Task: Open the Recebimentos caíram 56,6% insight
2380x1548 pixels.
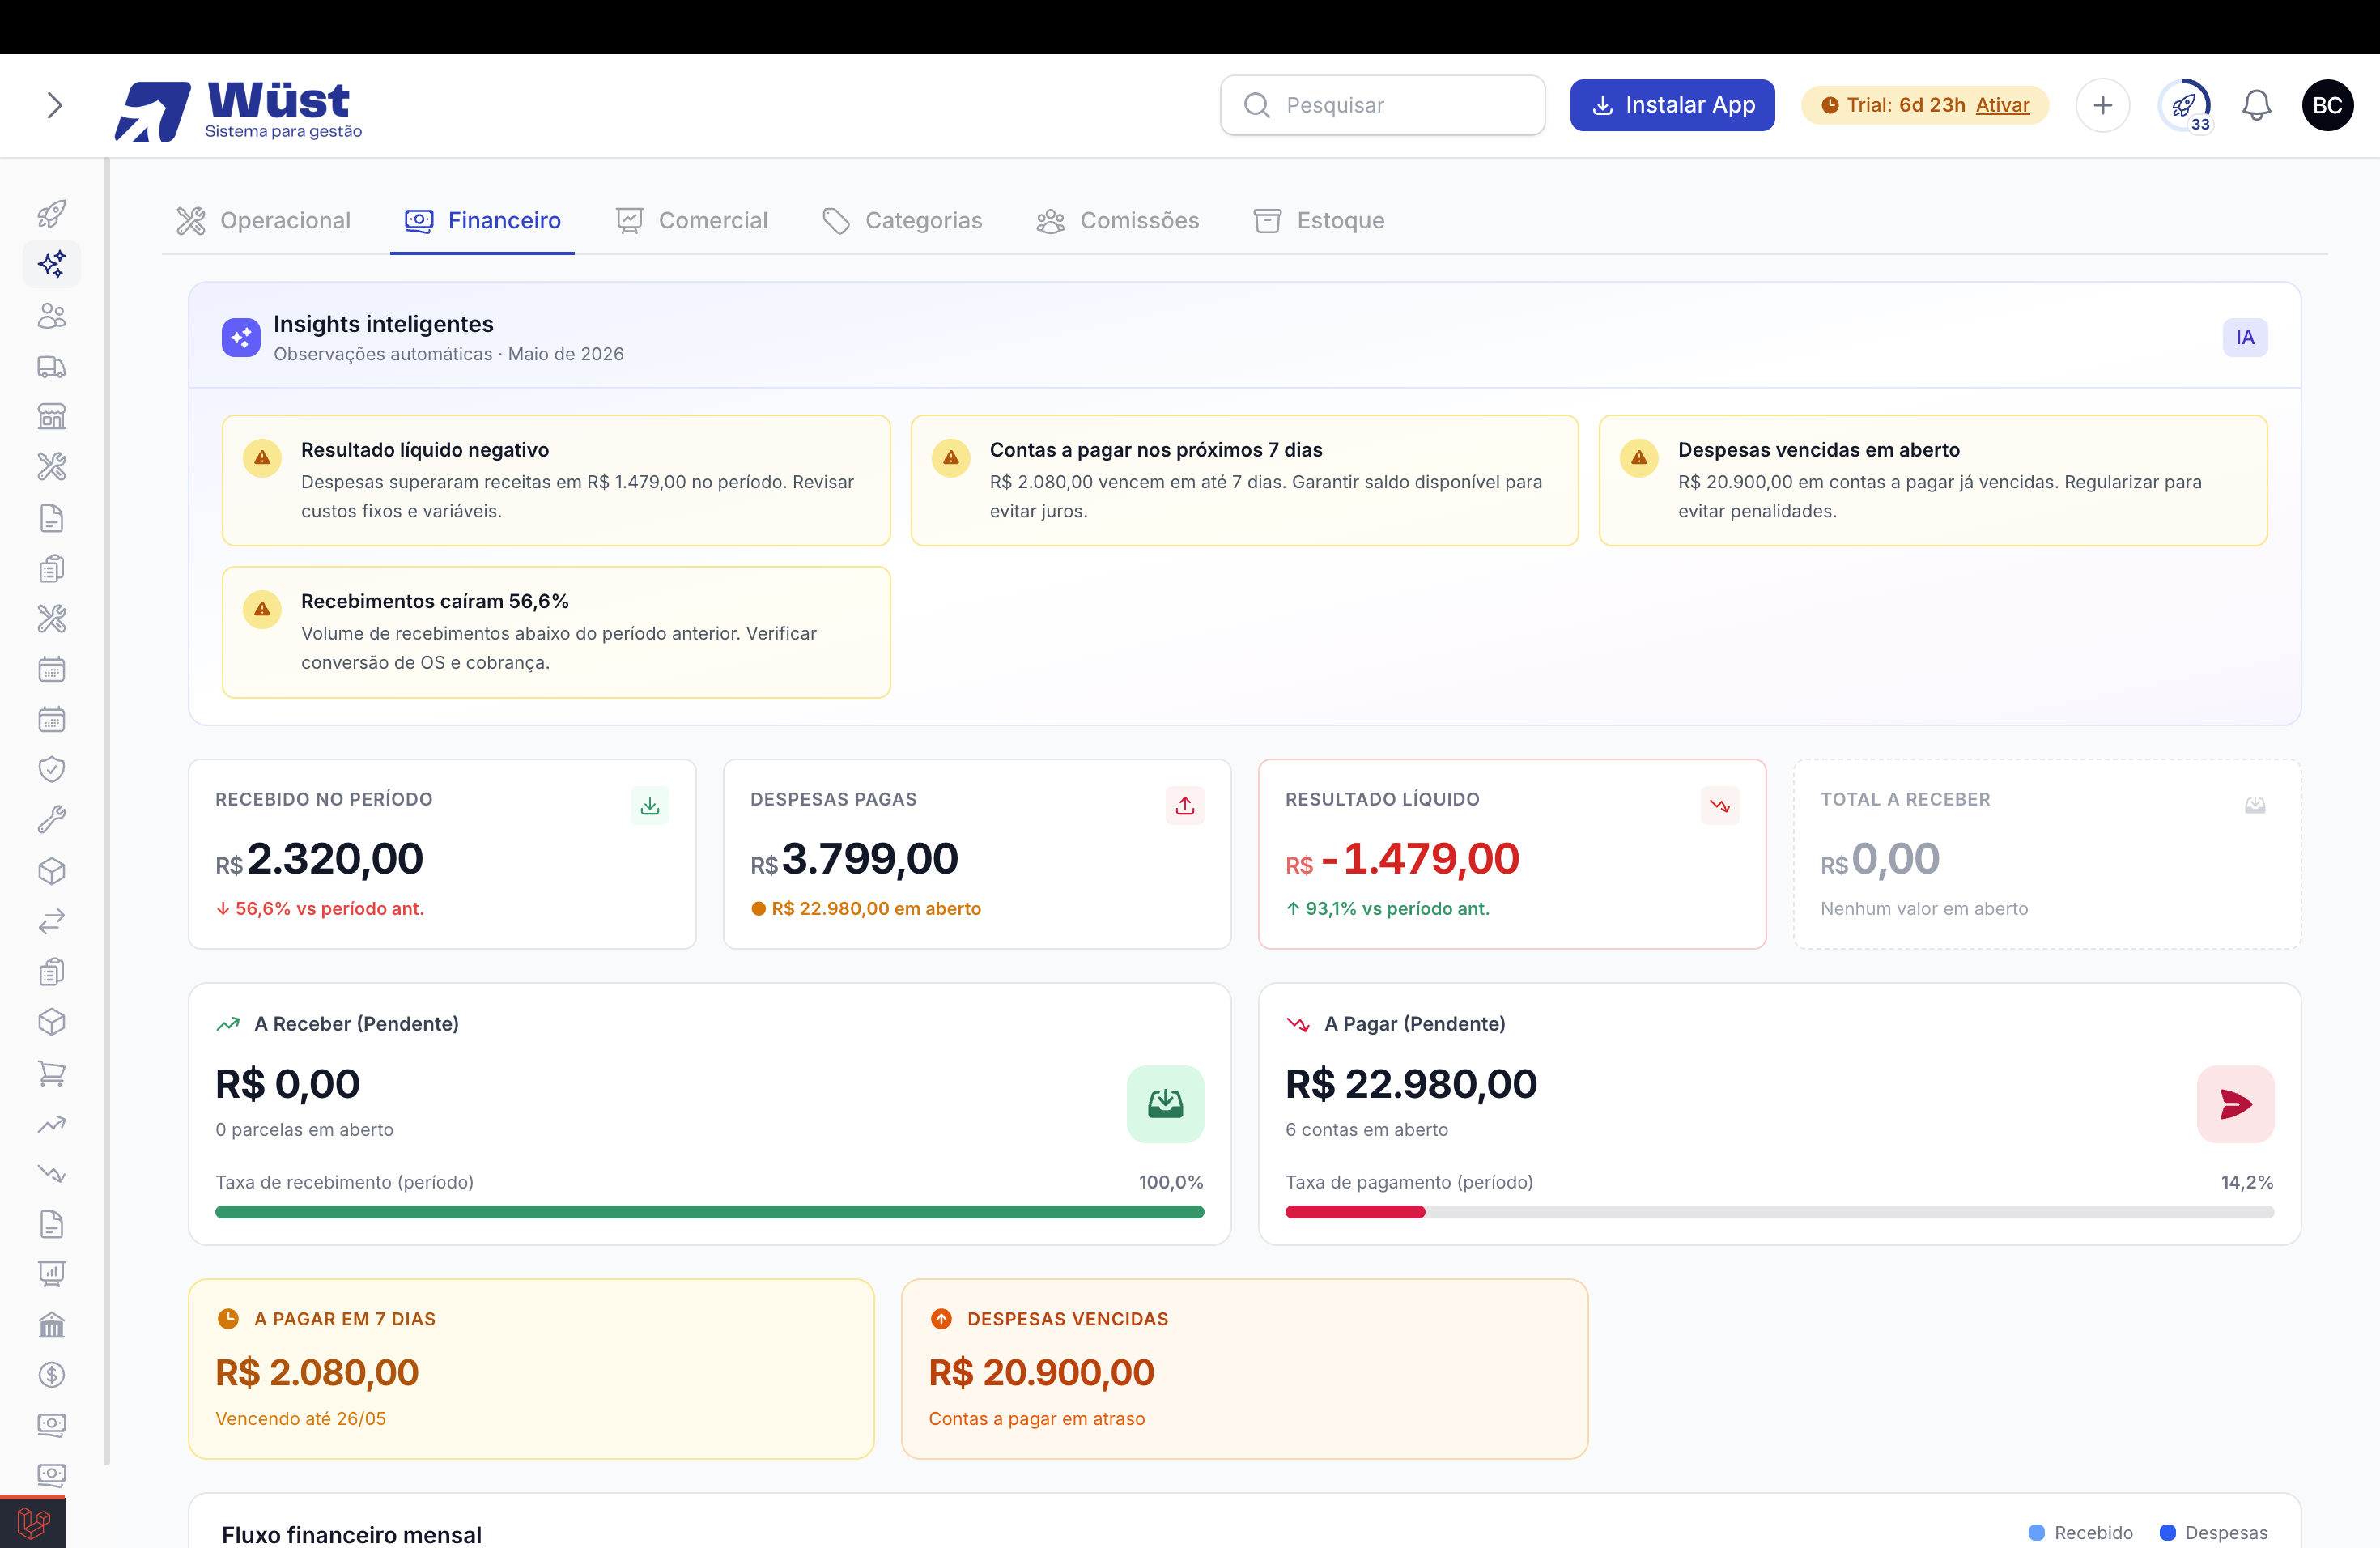Action: click(x=556, y=632)
